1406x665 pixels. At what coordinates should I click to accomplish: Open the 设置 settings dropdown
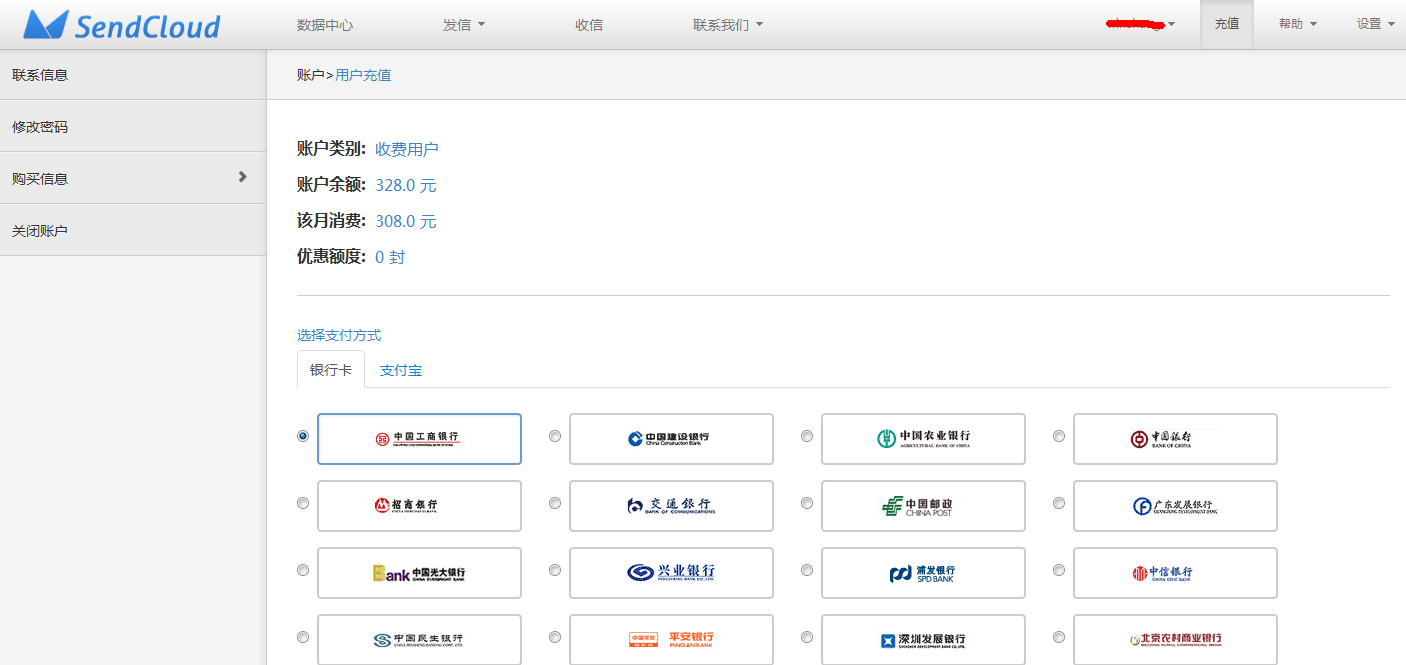coord(1376,24)
